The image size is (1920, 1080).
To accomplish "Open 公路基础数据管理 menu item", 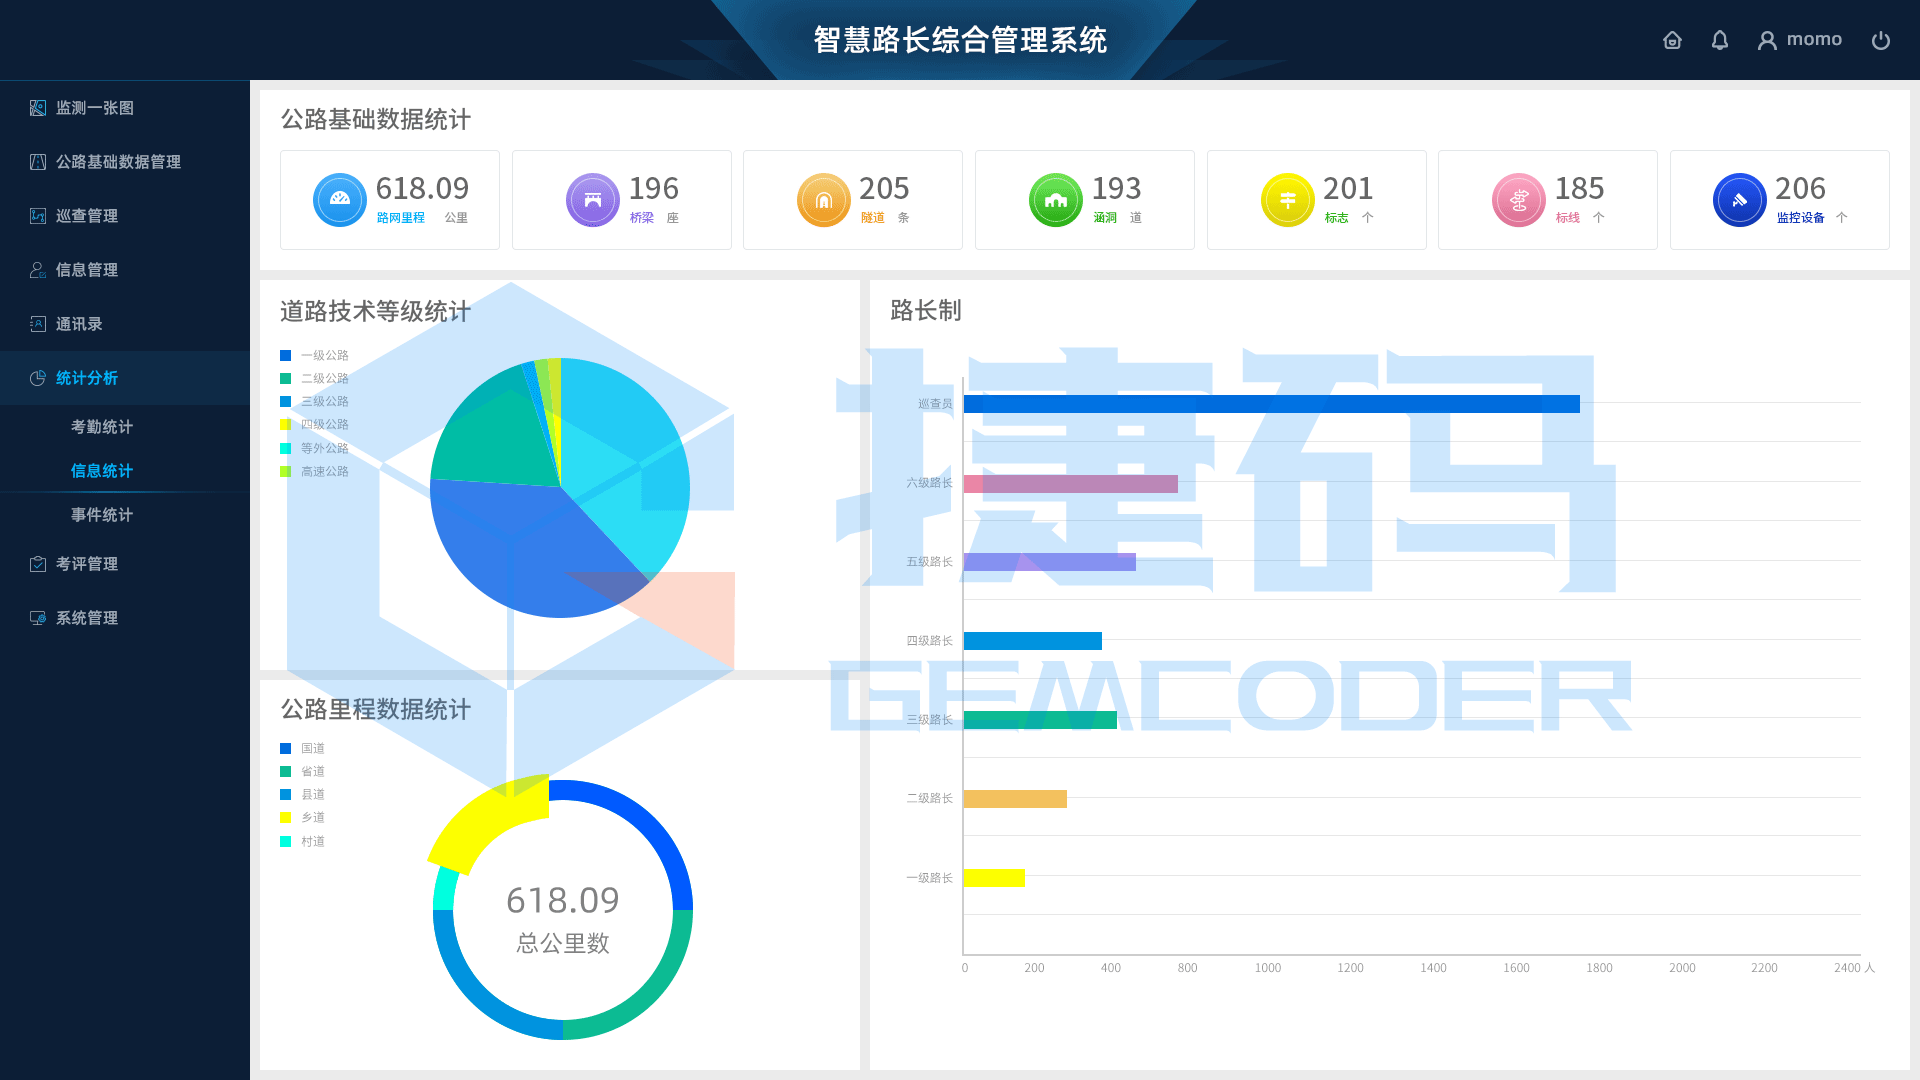I will coord(124,162).
